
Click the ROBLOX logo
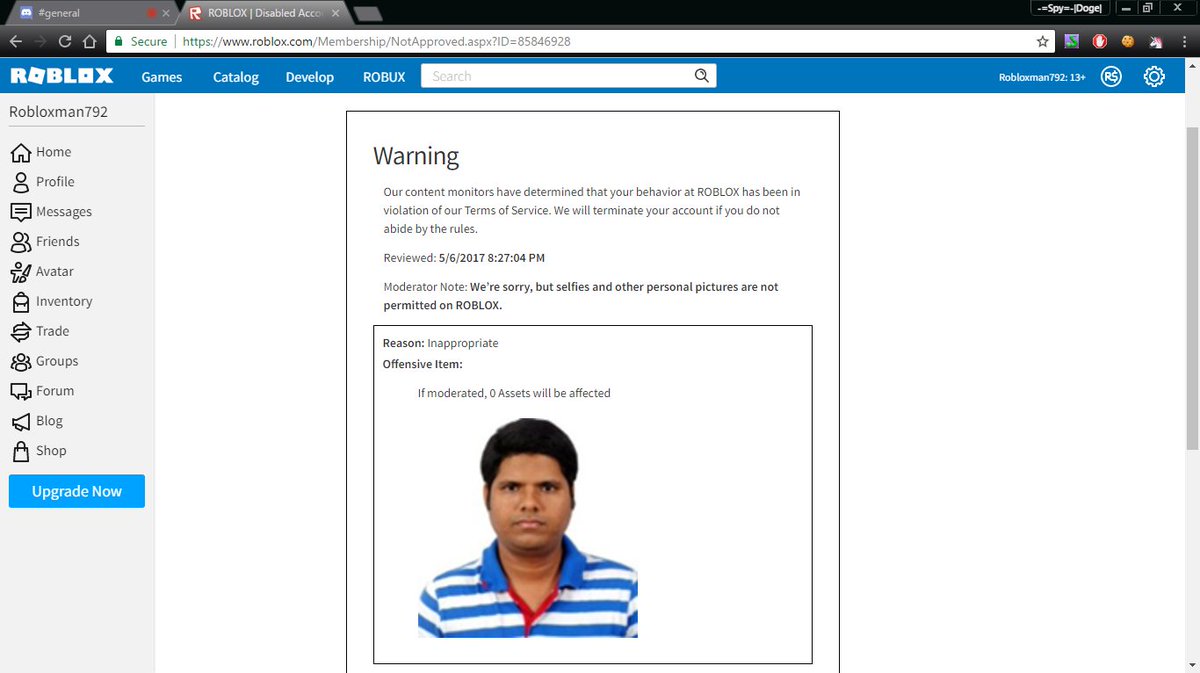click(x=61, y=76)
